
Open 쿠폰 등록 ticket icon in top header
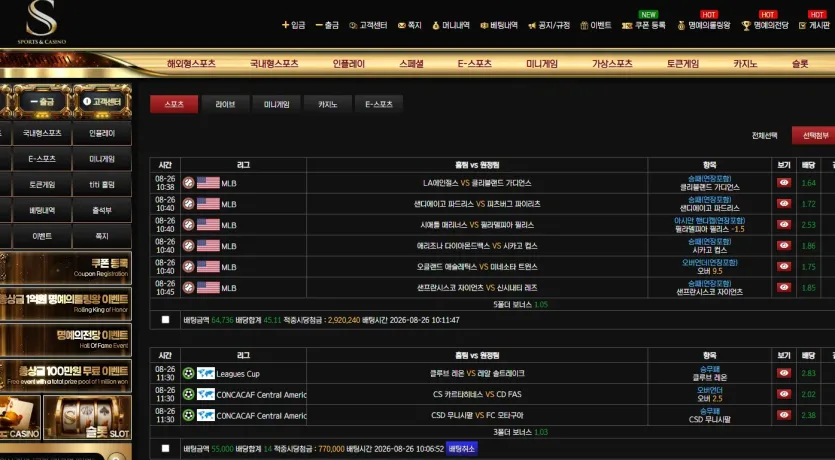[627, 26]
